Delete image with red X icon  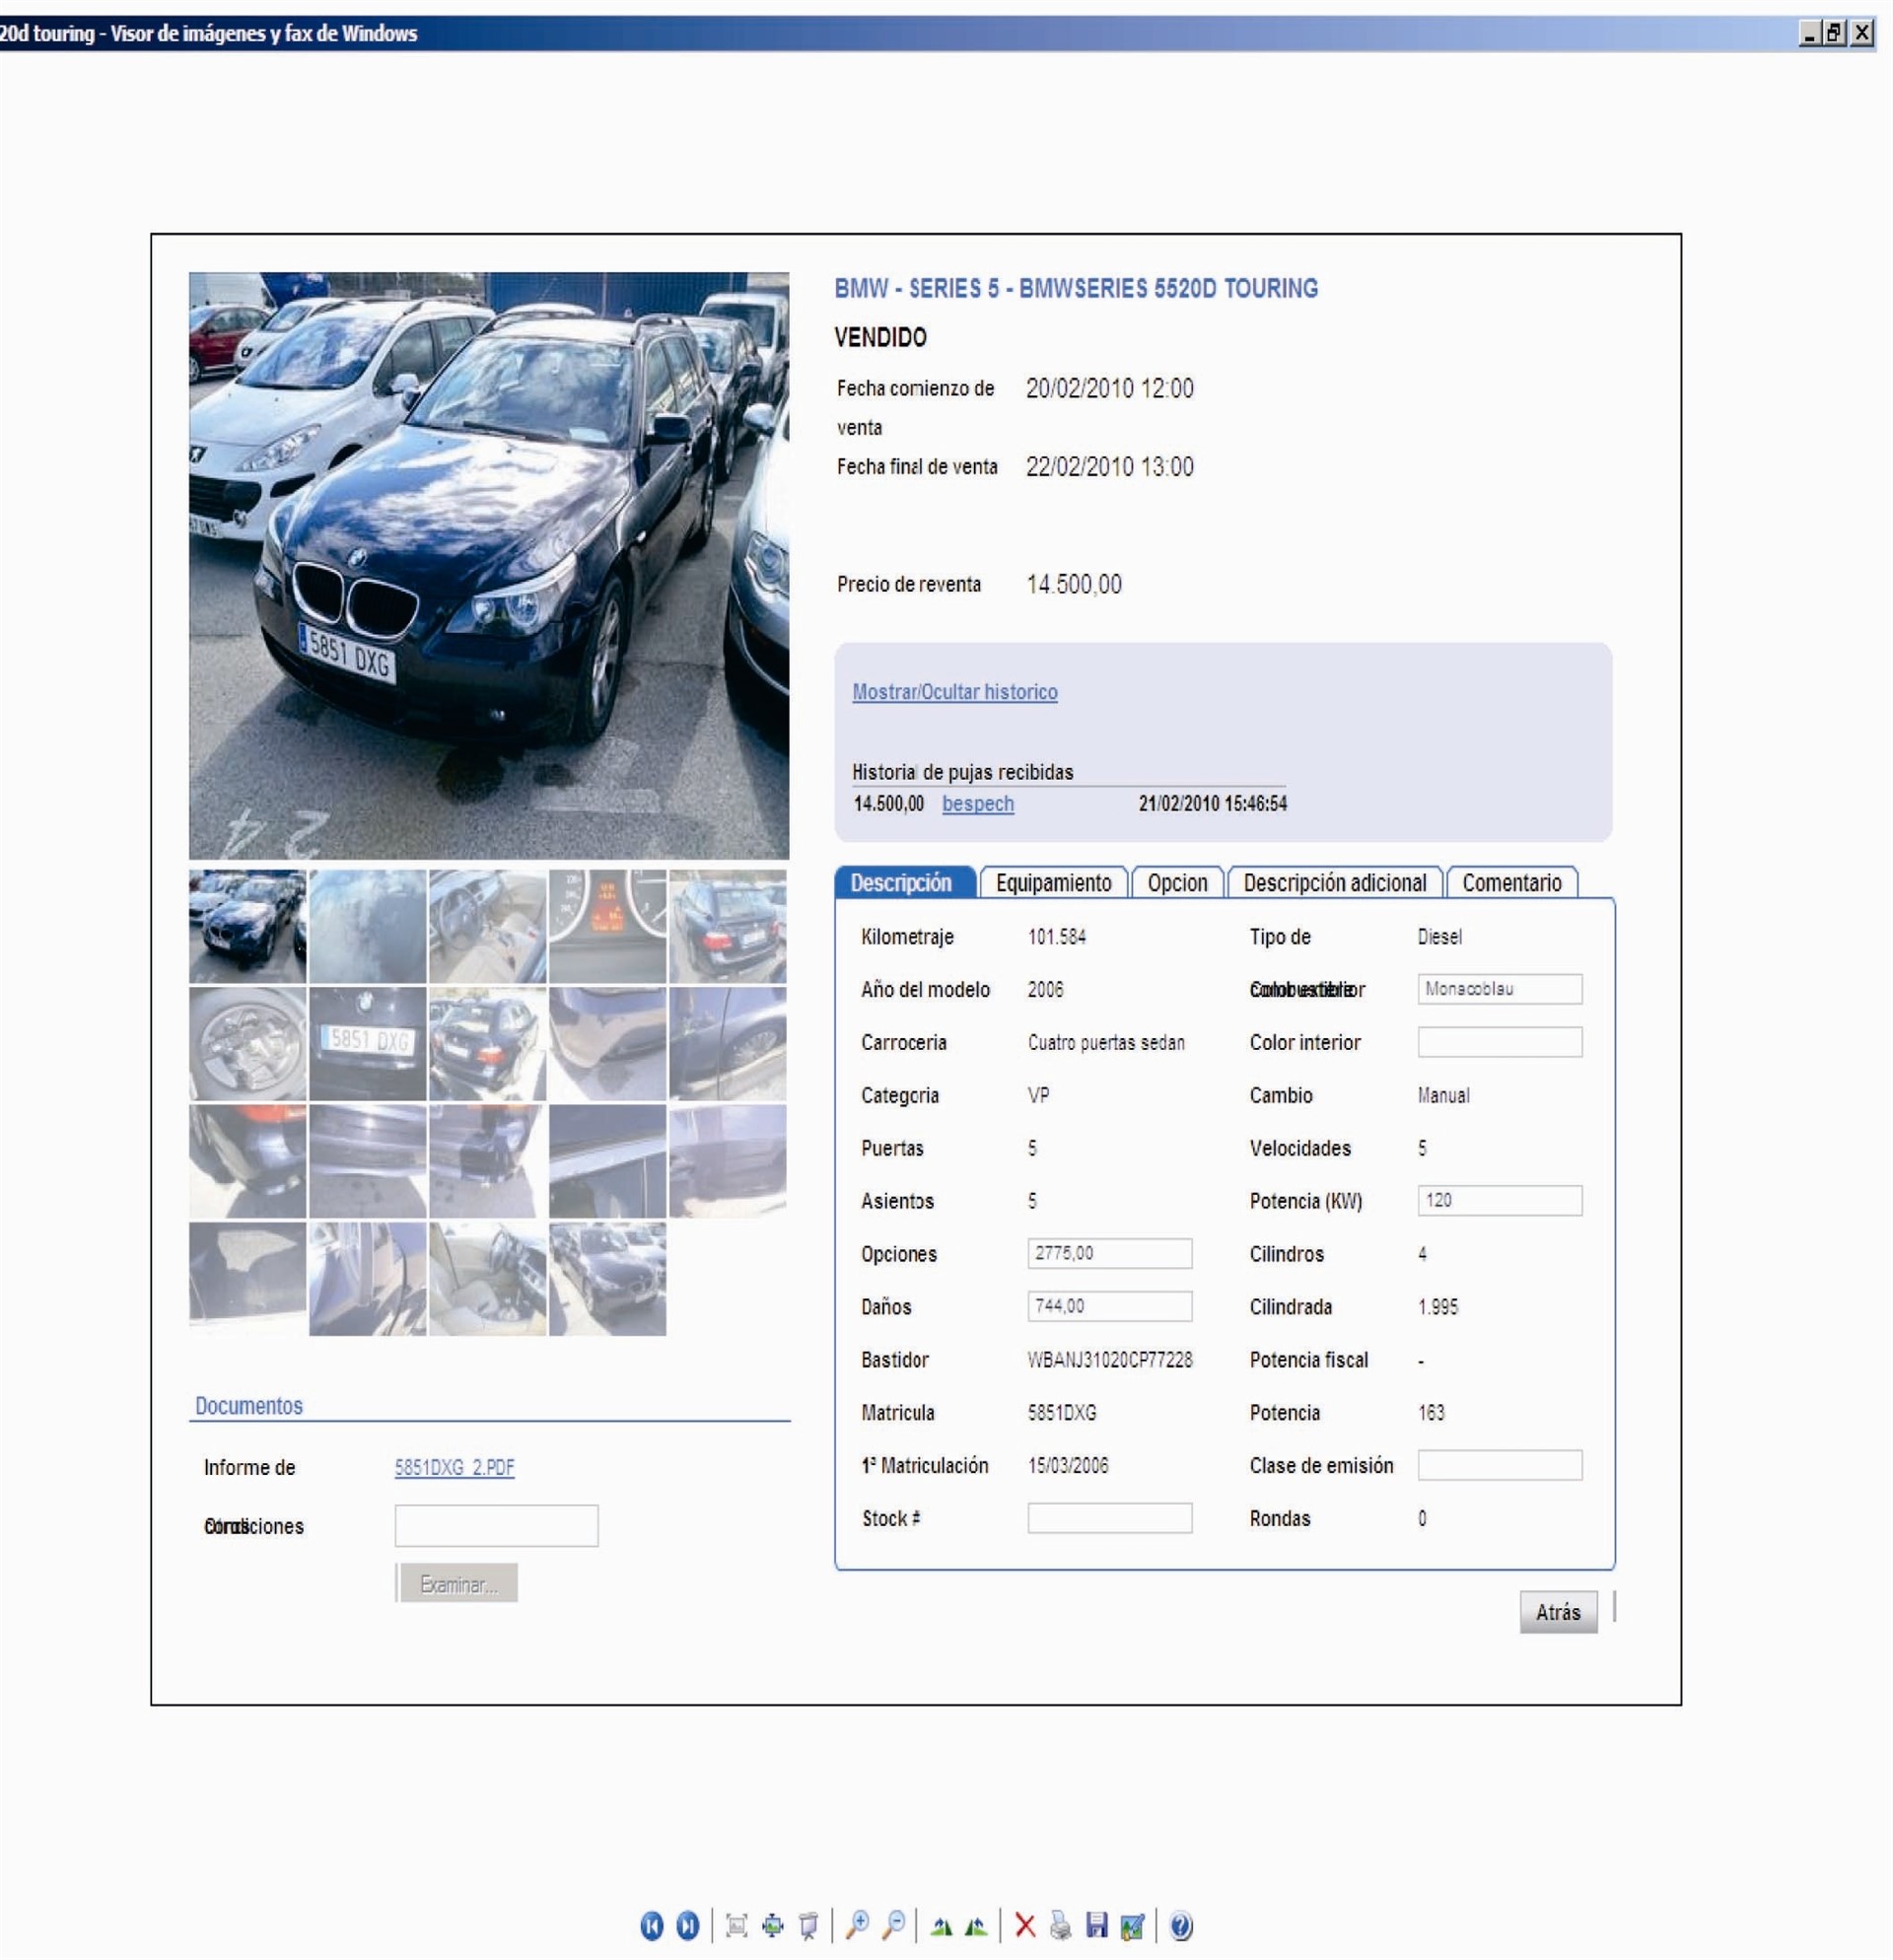[1024, 1925]
